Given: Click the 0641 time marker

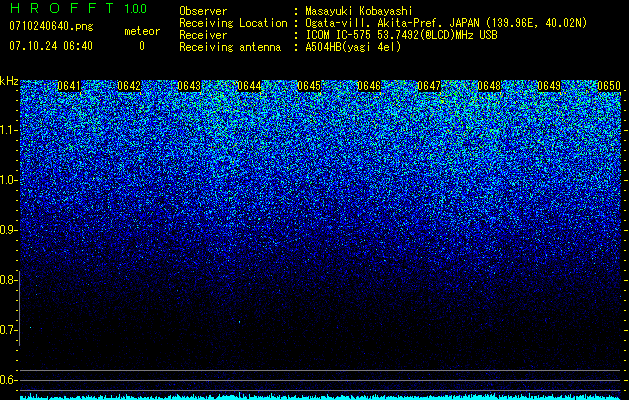Looking at the screenshot, I should click(x=69, y=86).
